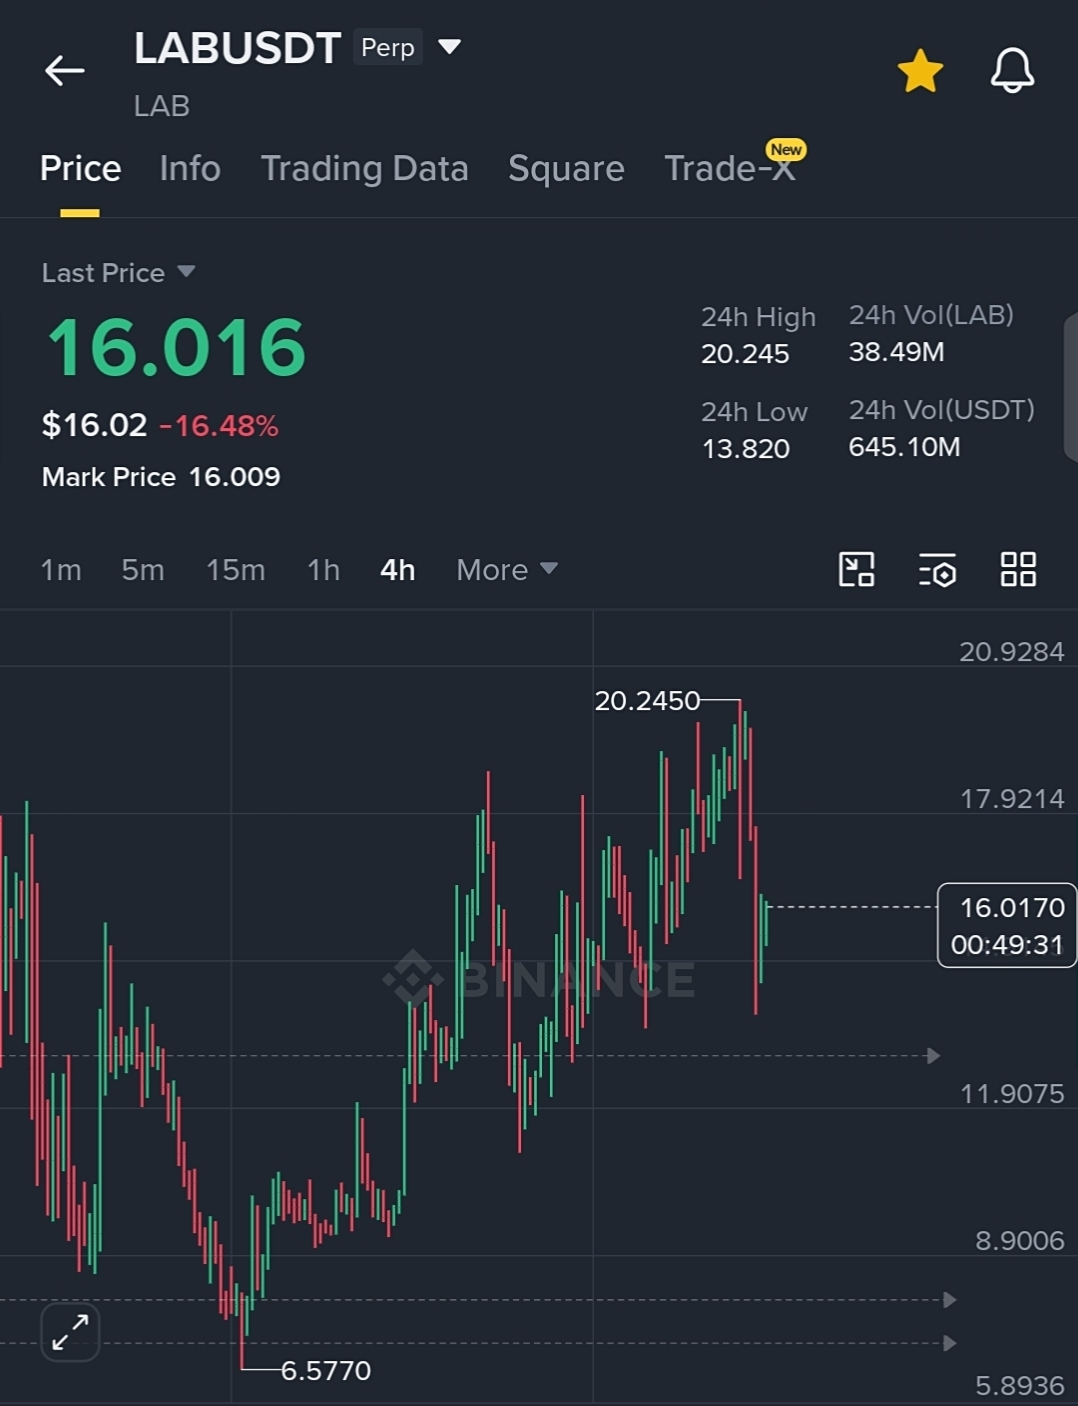1078x1406 pixels.
Task: Click the Mark Price 16.009 text
Action: pos(161,477)
